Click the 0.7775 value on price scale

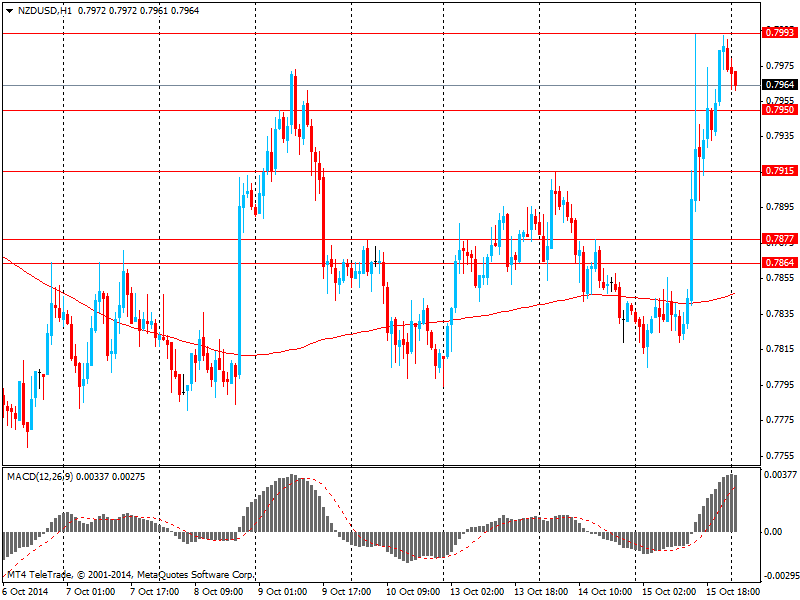(x=779, y=420)
